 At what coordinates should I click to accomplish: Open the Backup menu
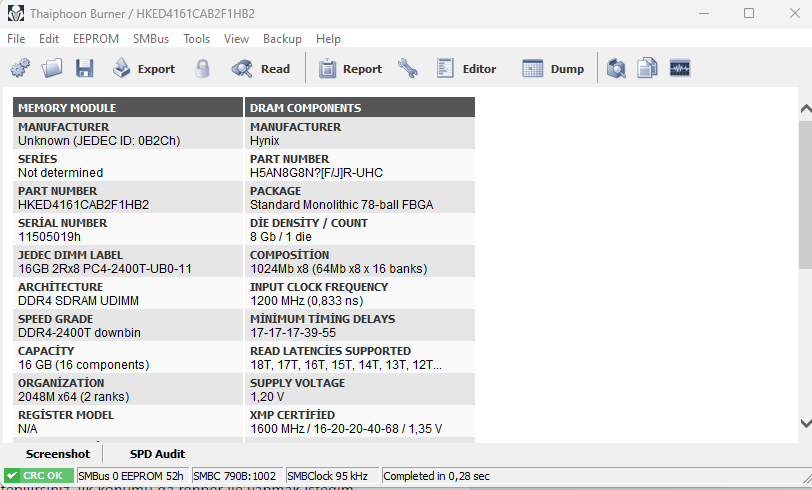point(282,39)
